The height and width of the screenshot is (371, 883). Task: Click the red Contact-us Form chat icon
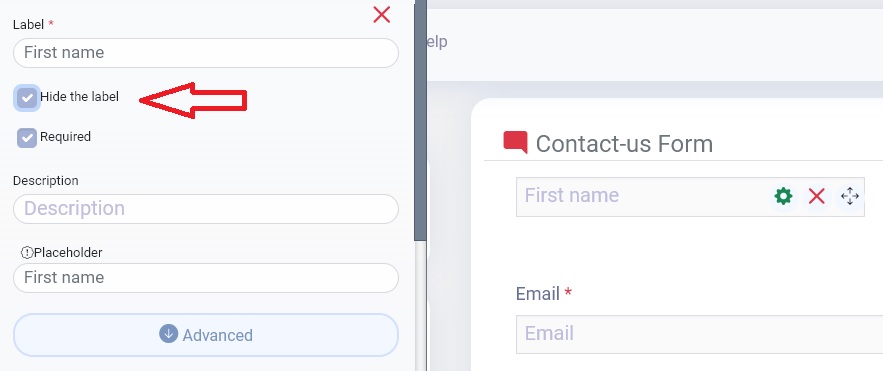click(515, 142)
